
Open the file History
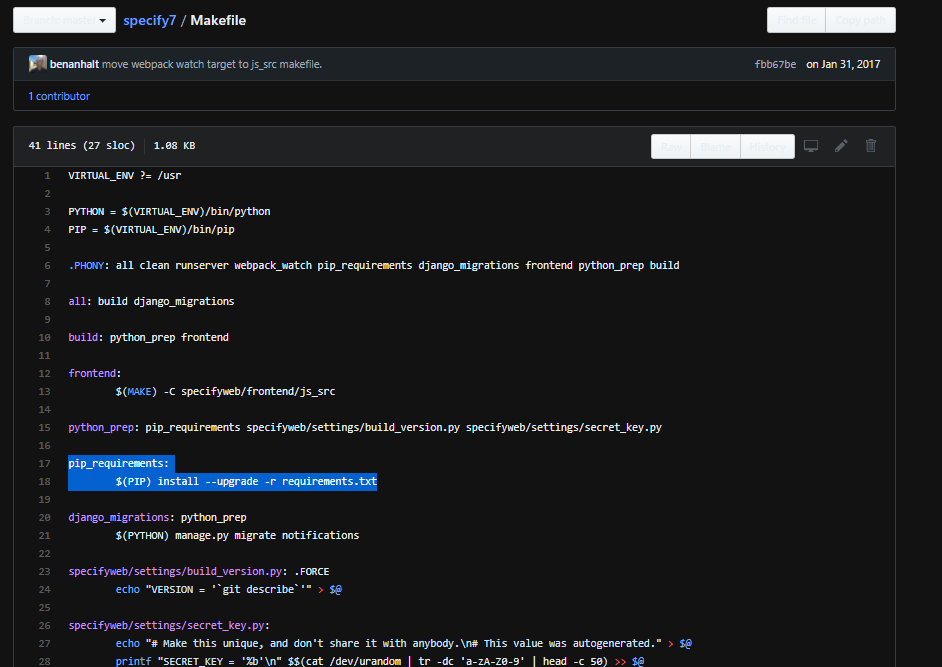click(766, 146)
